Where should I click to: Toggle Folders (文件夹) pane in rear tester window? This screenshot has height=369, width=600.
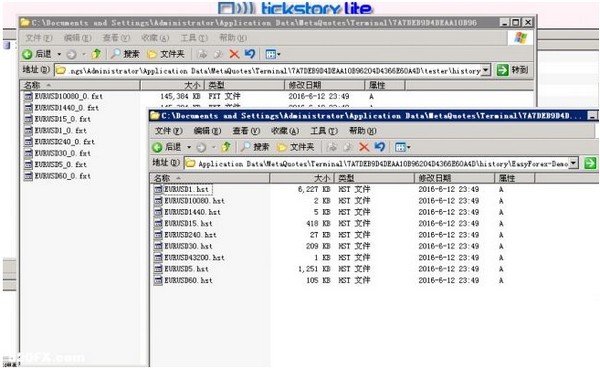166,54
